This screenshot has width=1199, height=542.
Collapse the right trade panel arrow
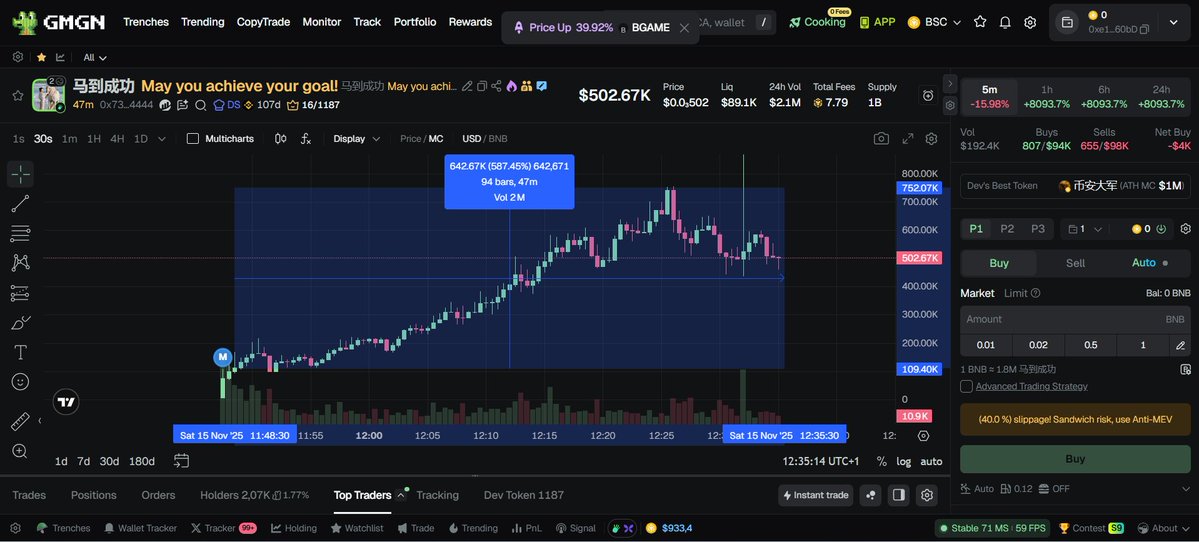(x=950, y=83)
